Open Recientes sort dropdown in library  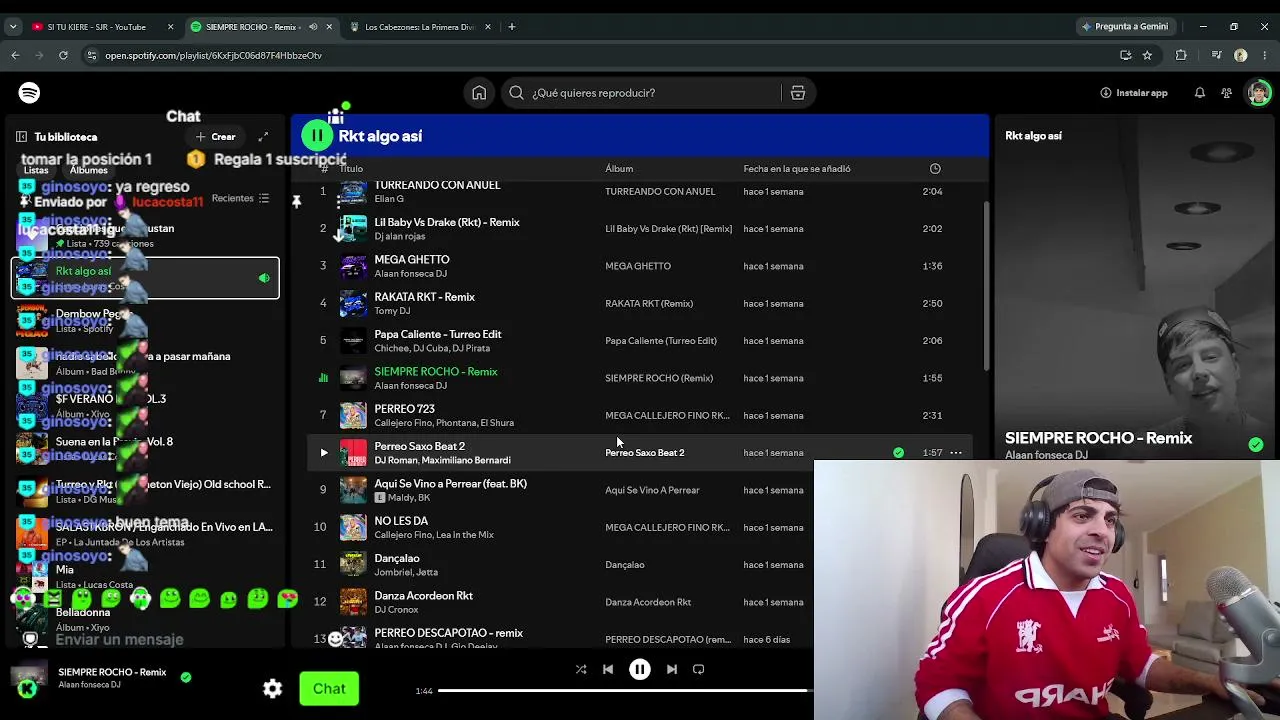pyautogui.click(x=241, y=198)
